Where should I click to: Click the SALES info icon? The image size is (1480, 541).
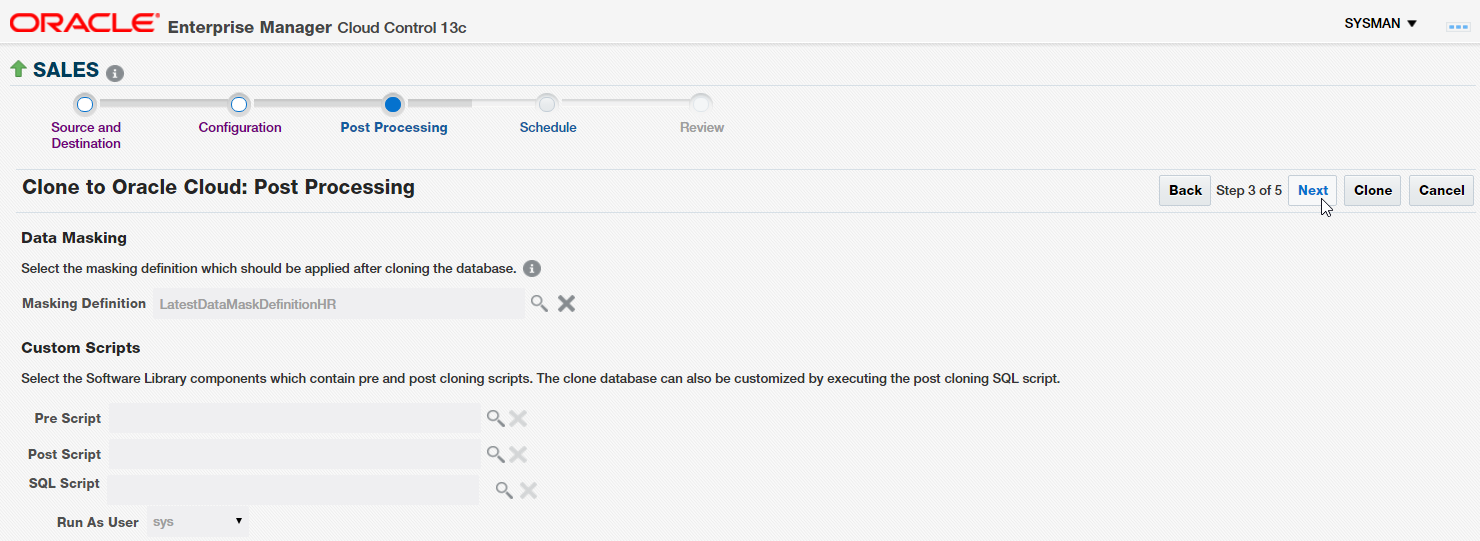[115, 74]
